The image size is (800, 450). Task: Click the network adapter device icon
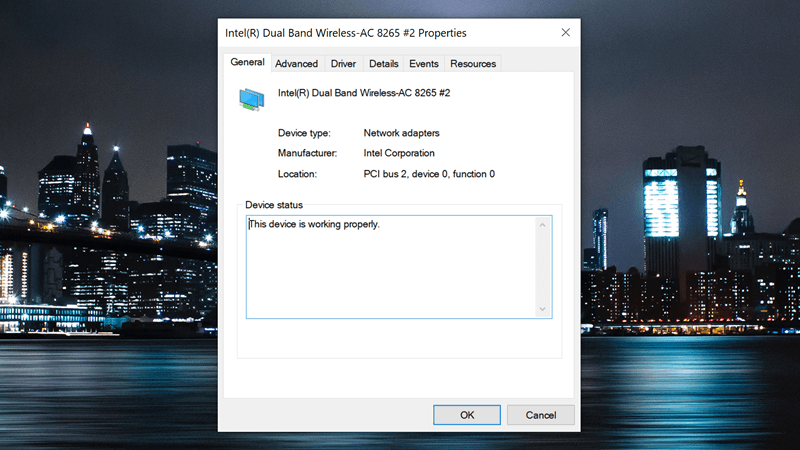click(252, 99)
